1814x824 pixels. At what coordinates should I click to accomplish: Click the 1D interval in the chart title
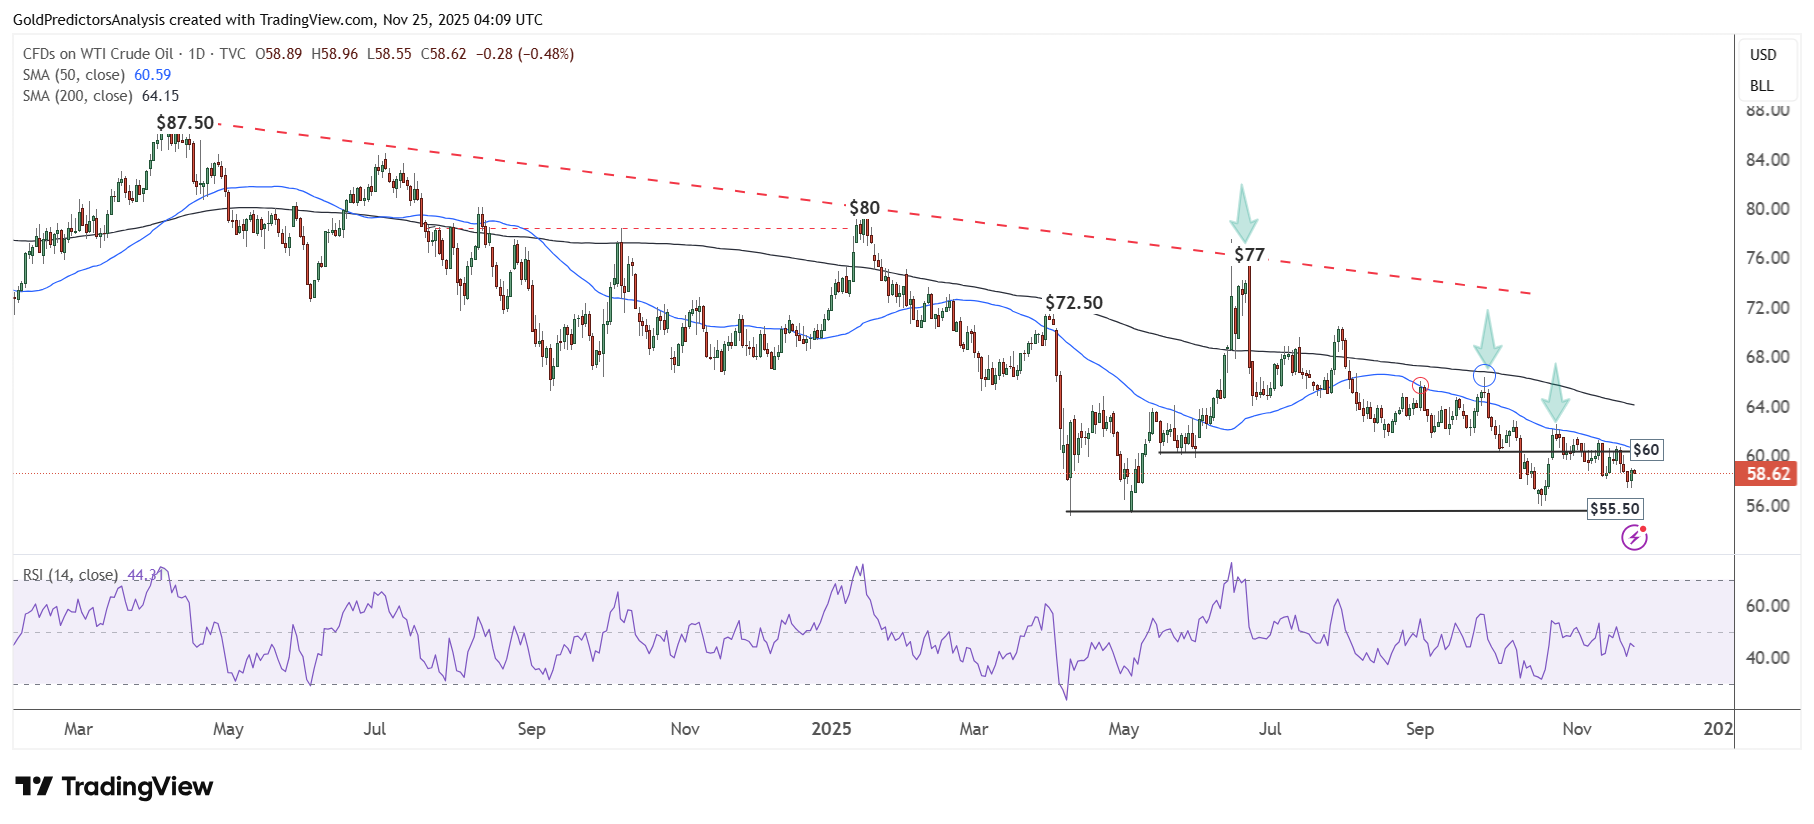click(197, 54)
